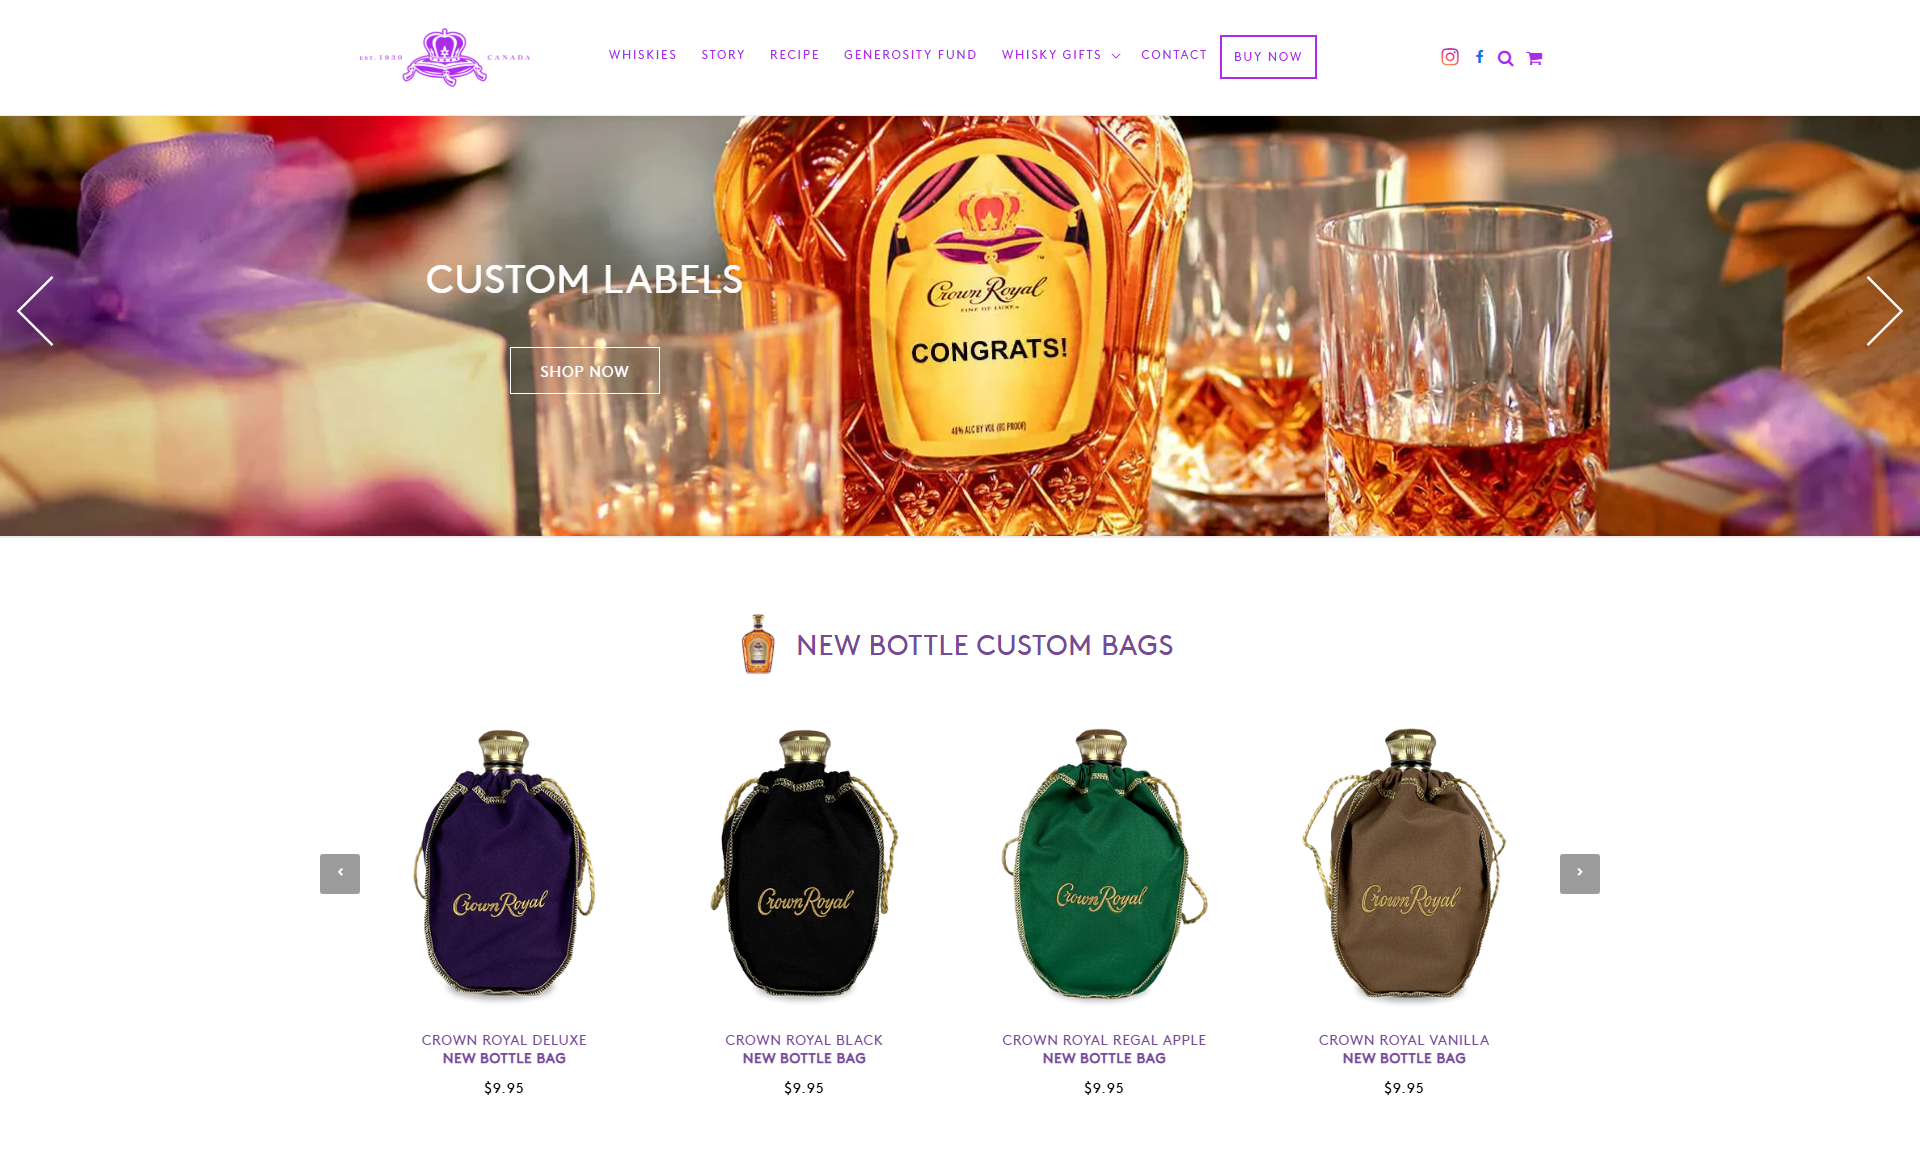Click the bottle icon beside section heading

coord(758,644)
